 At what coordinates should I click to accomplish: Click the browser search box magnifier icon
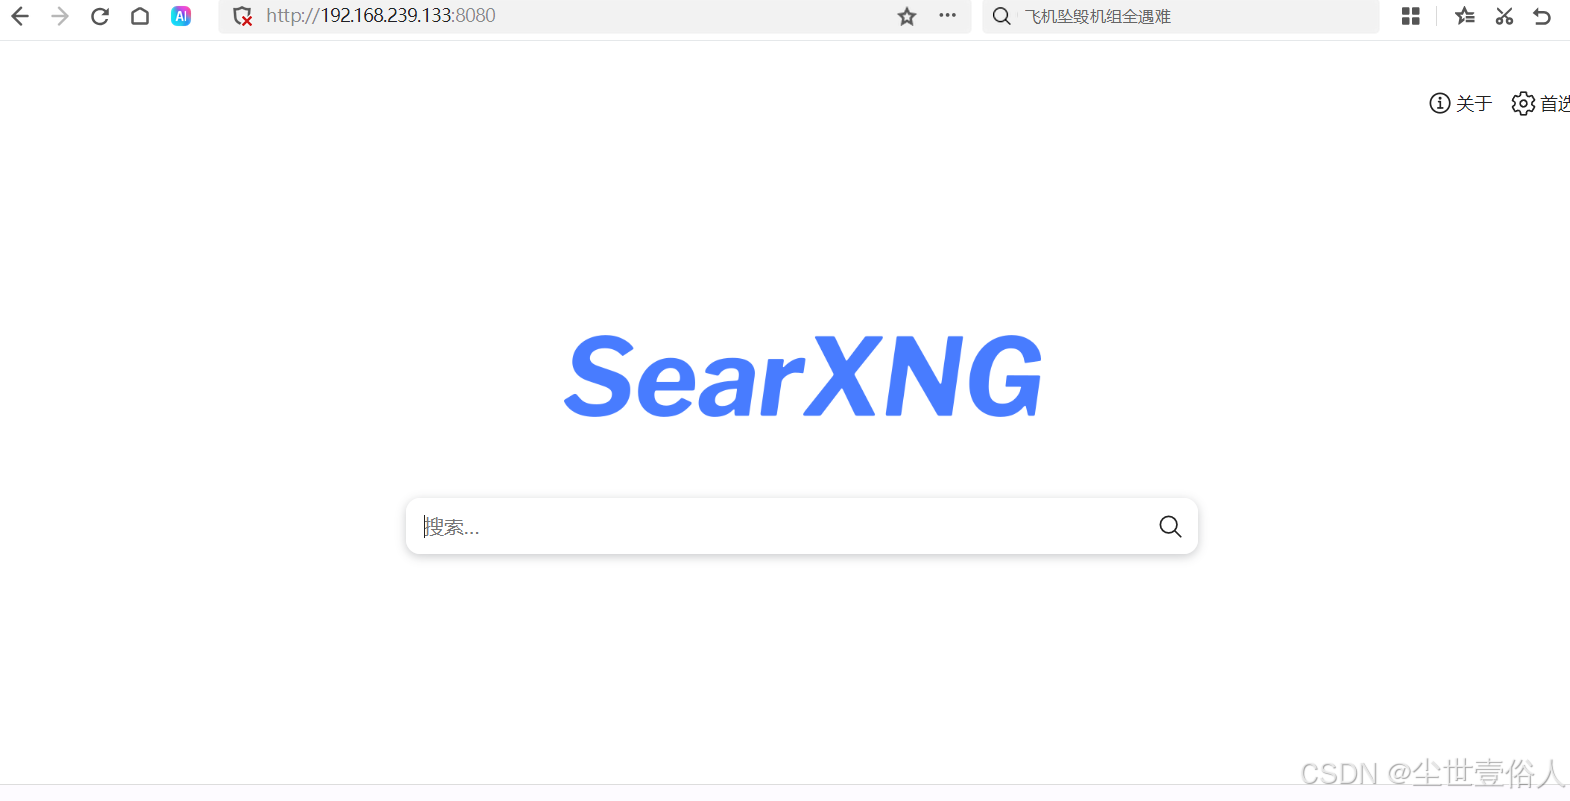(x=1001, y=16)
